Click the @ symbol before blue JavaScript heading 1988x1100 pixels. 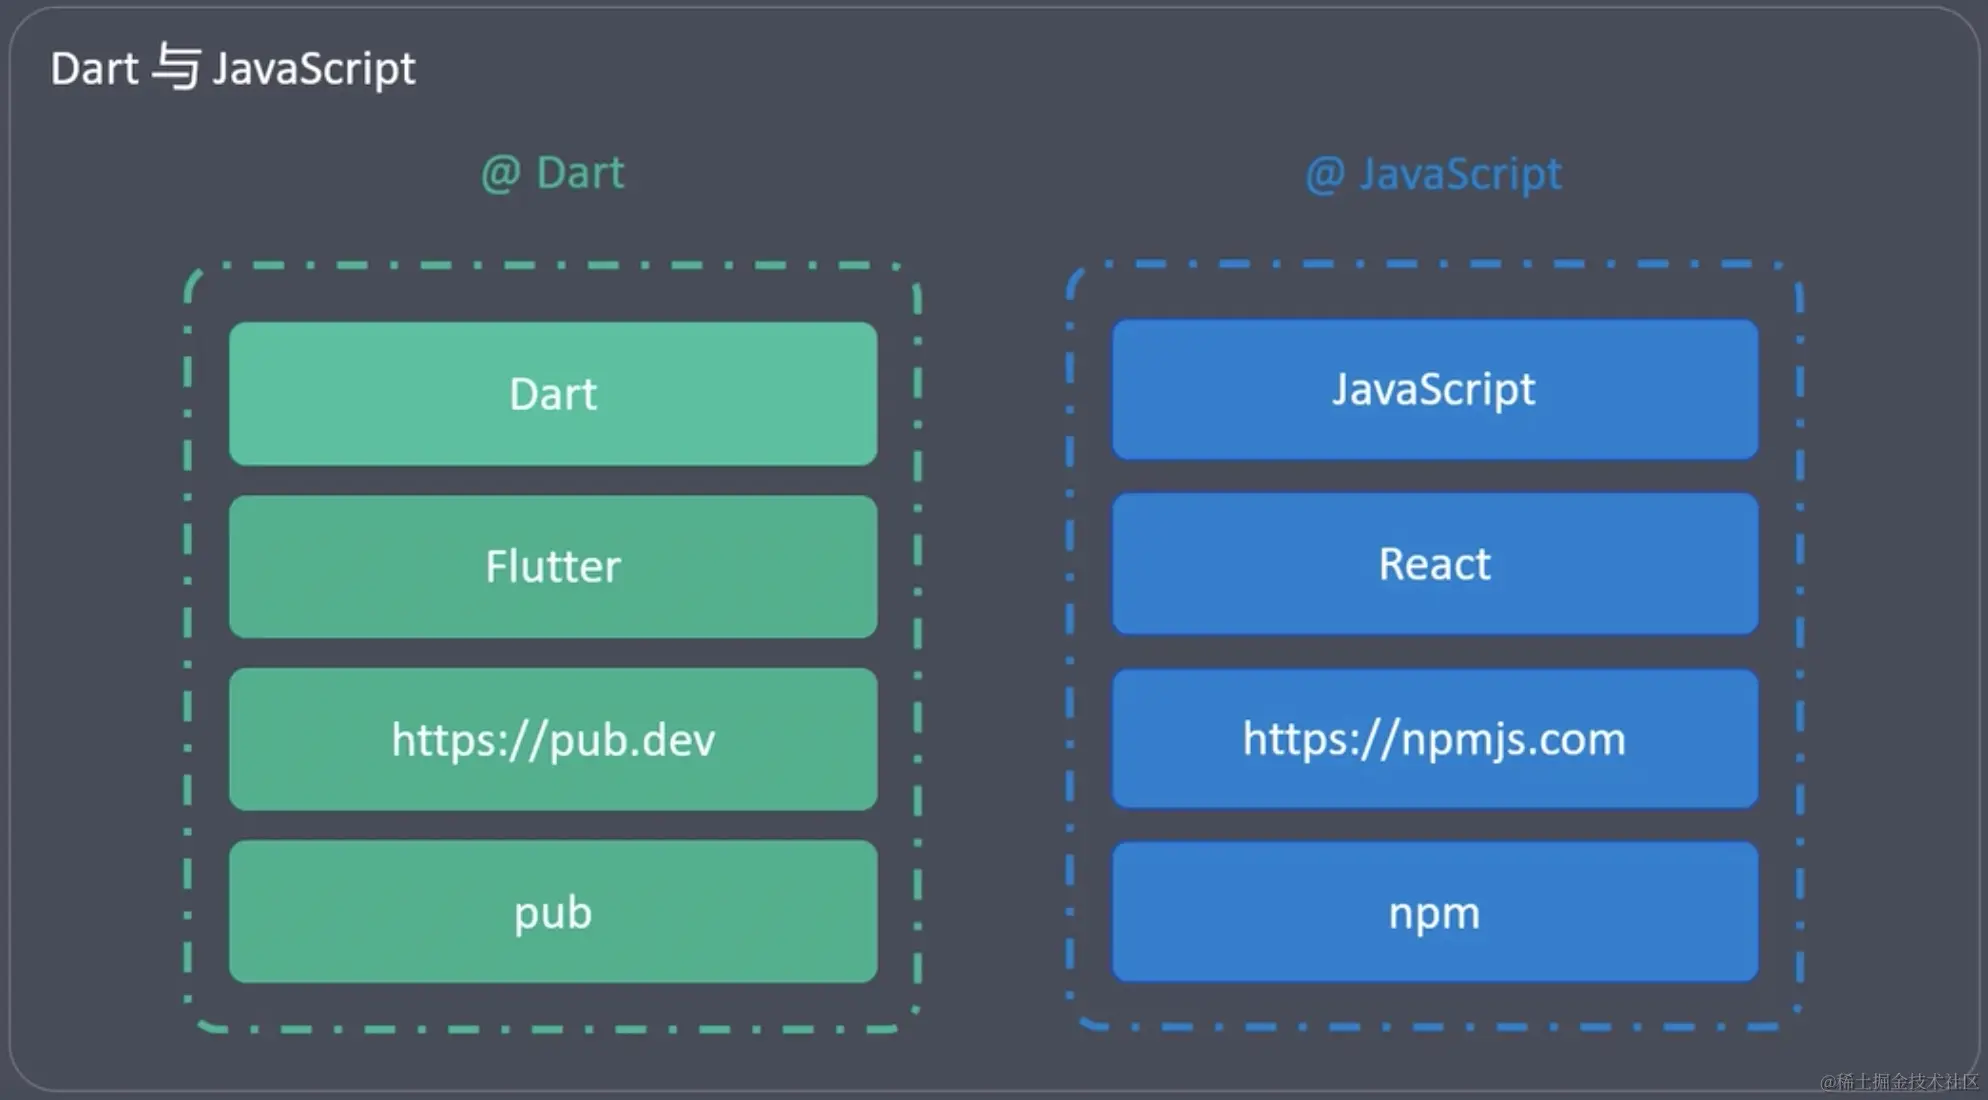coord(1325,175)
